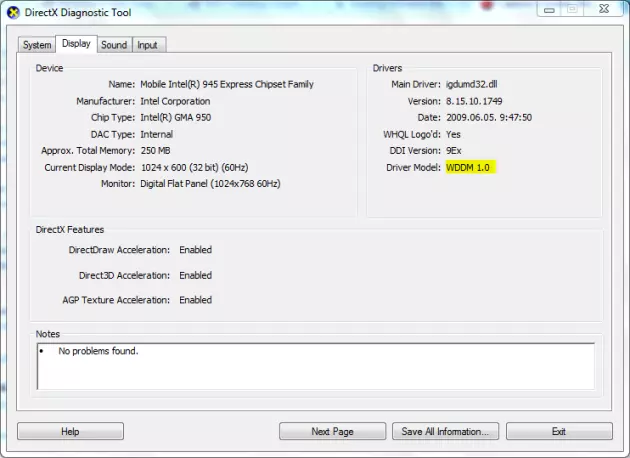Click the Help button
Screen dimensions: 630x458
[x=70, y=431]
